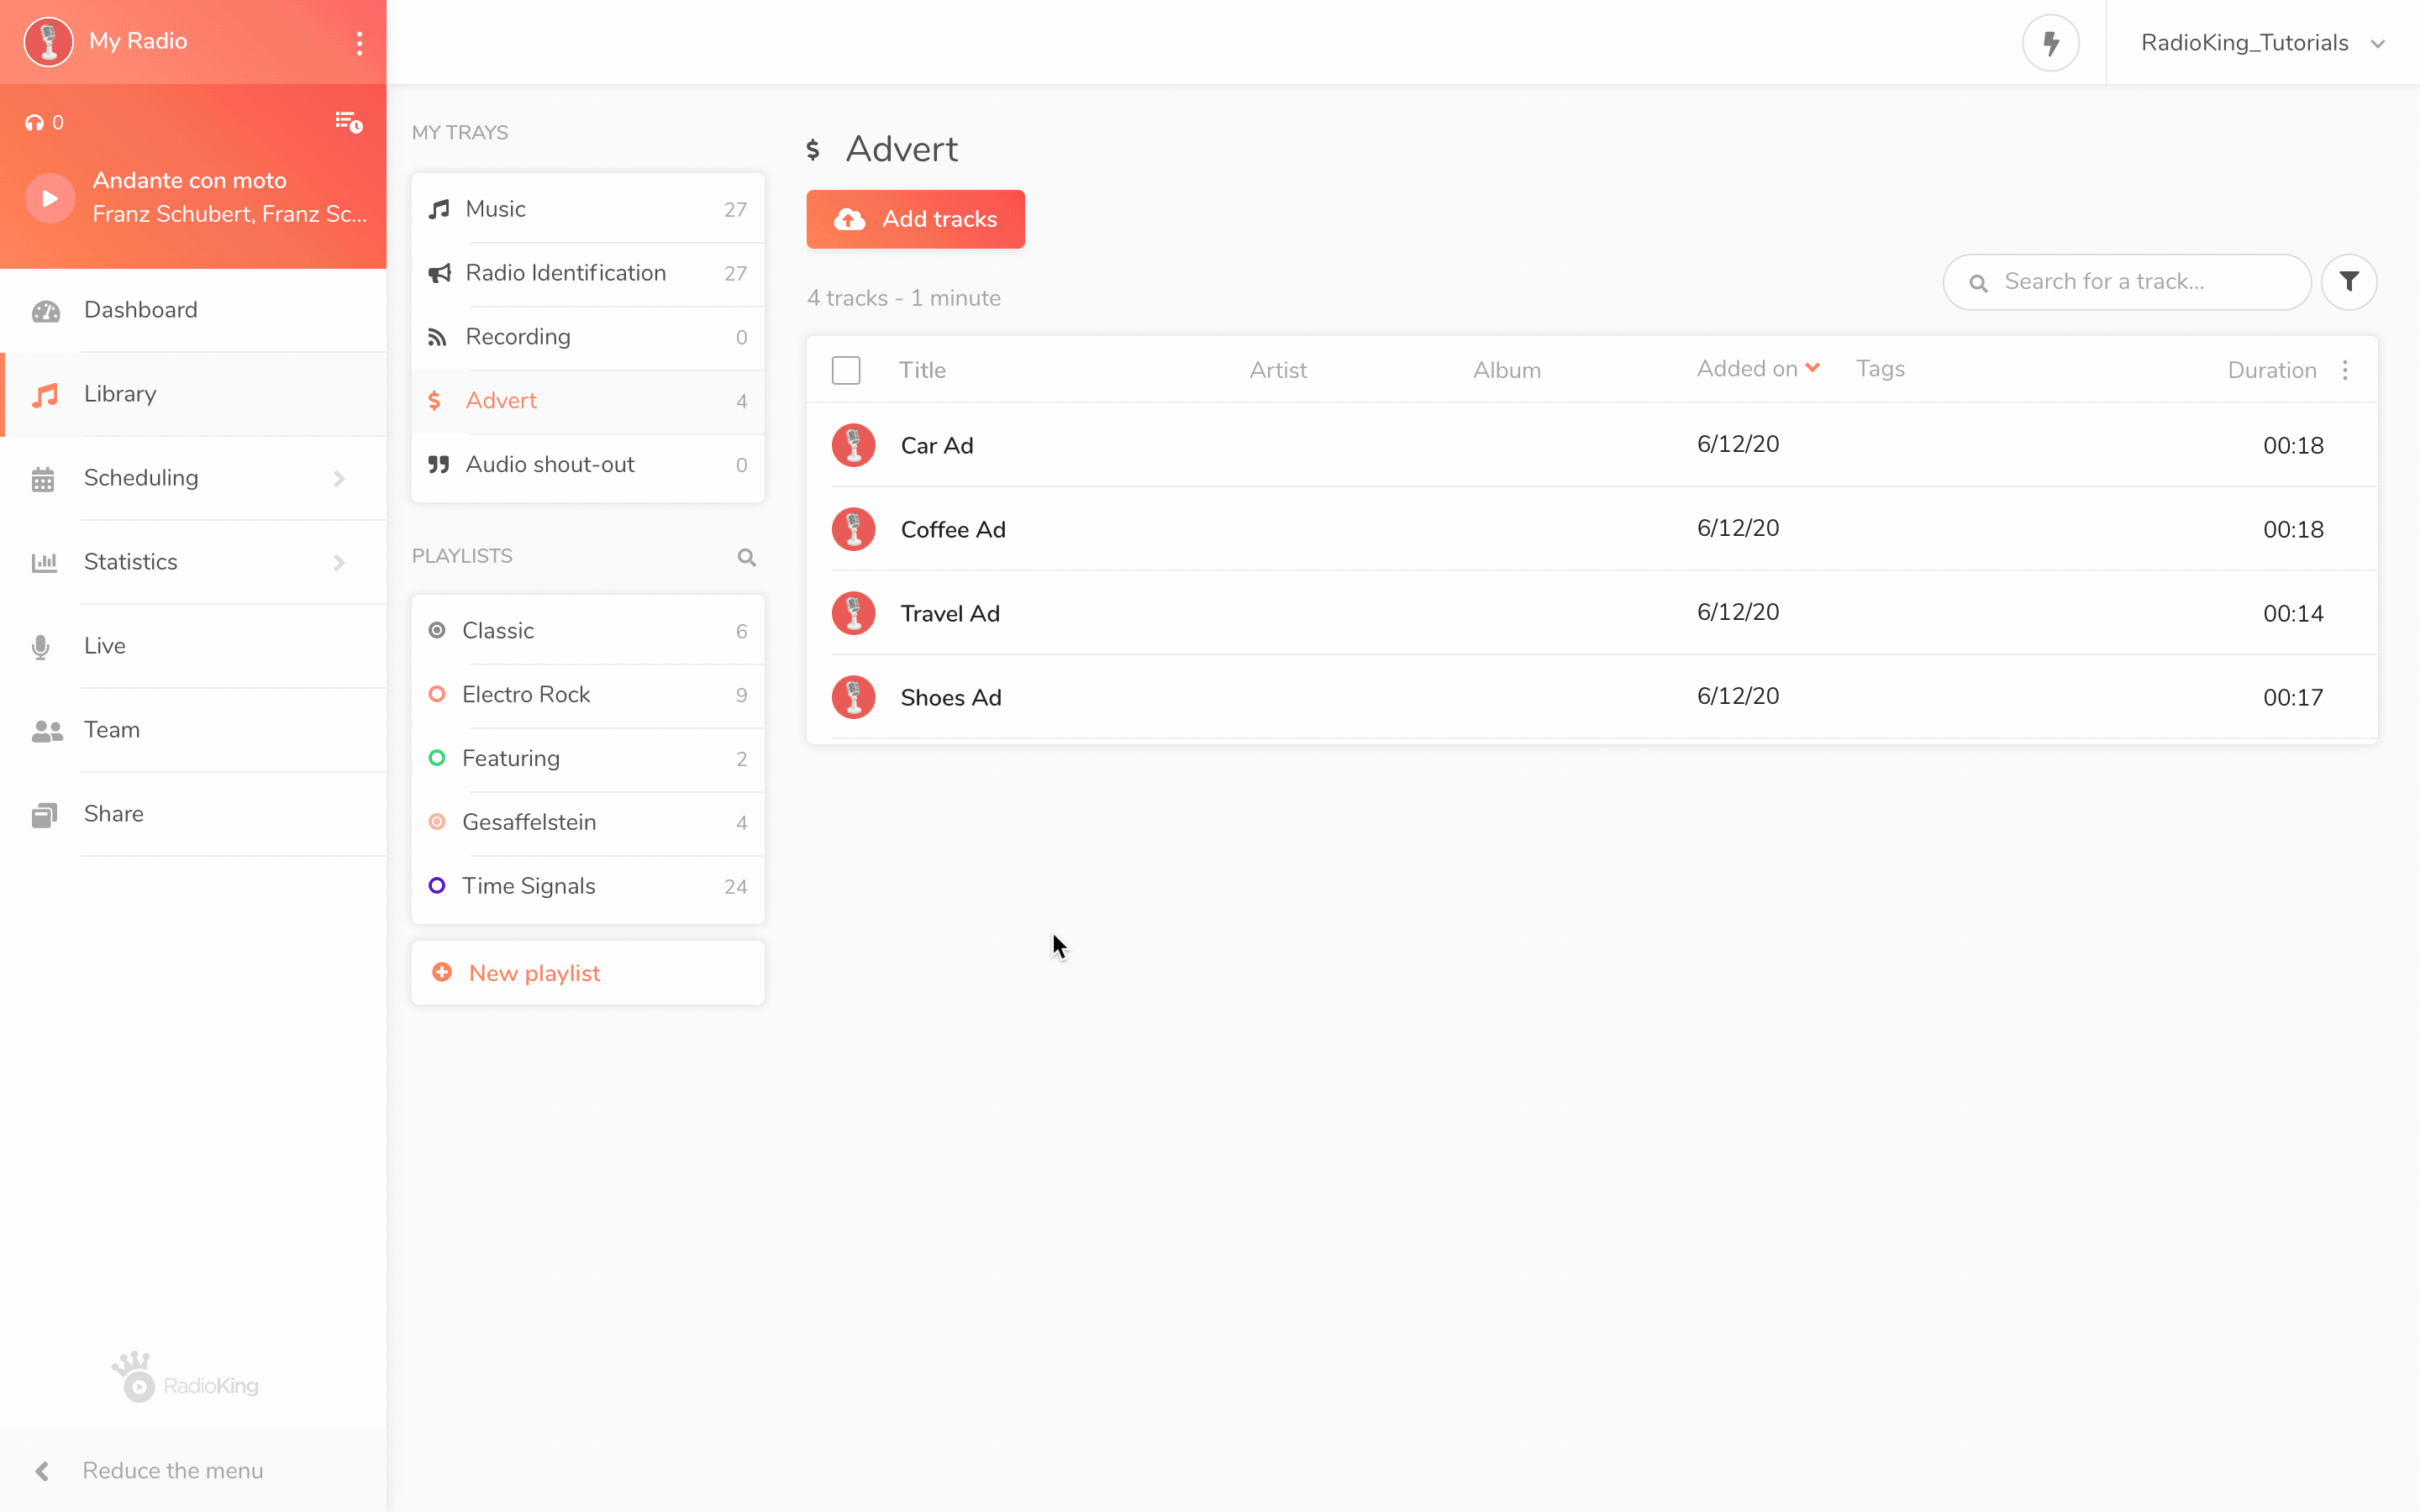Click the Travel Ad cover thumbnail

tap(853, 614)
